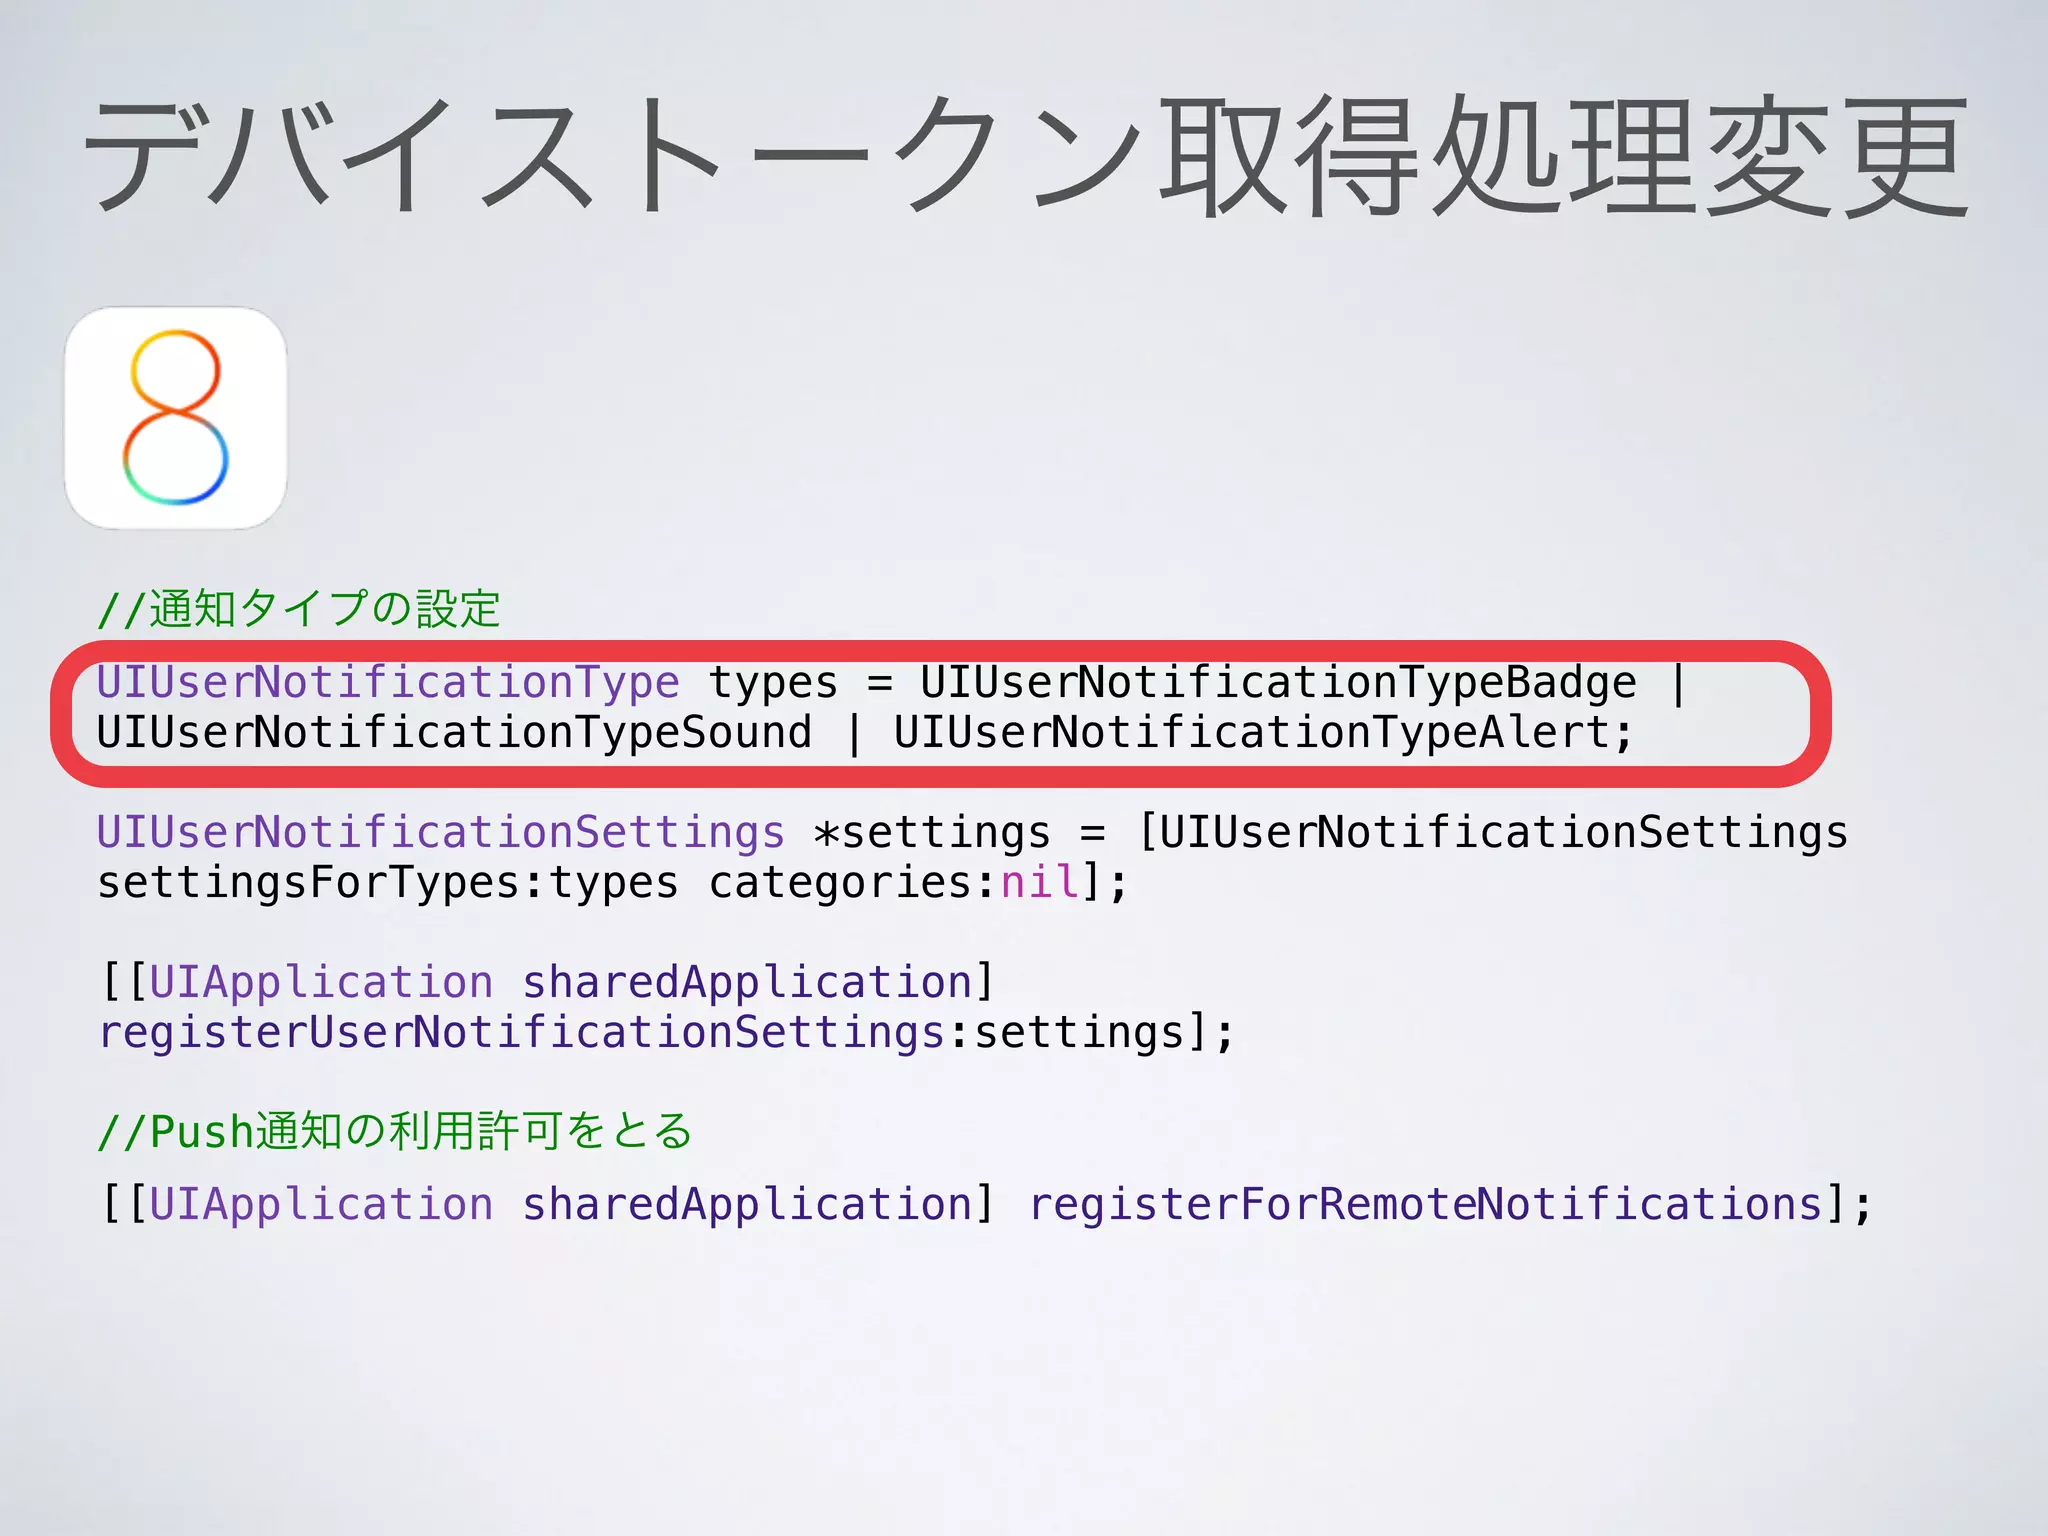Click the UIUserNotificationTypeSound constant
Viewport: 2048px width, 1536px height.
[454, 733]
